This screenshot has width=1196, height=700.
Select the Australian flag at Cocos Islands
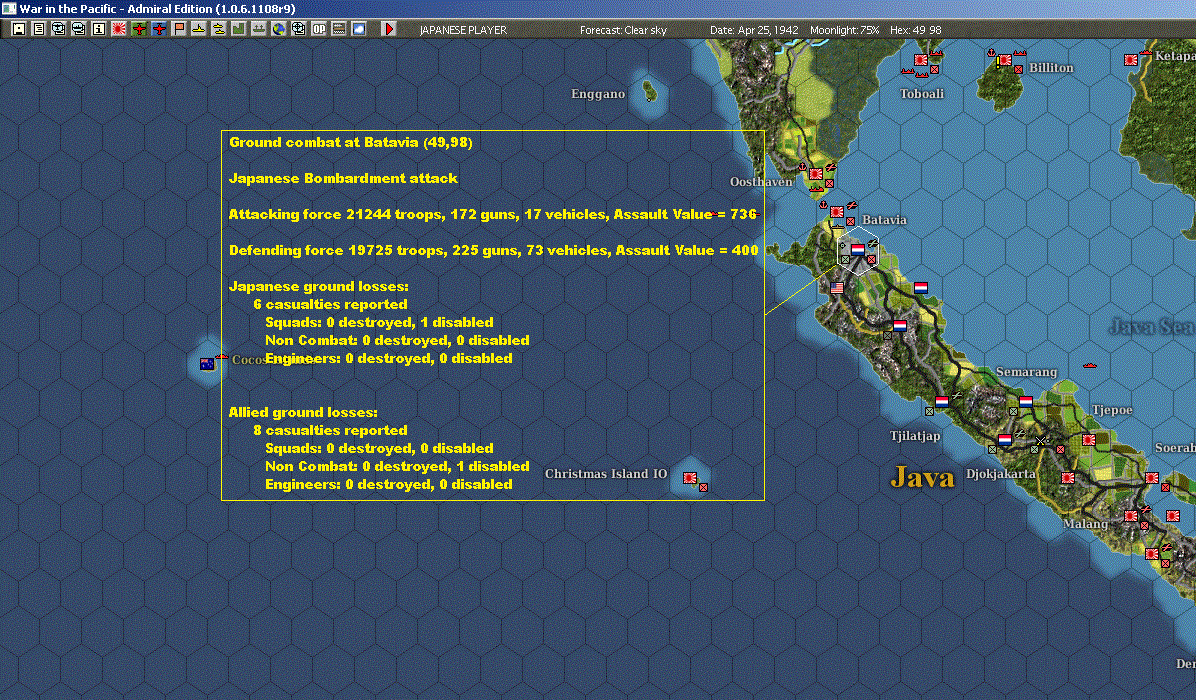(207, 364)
